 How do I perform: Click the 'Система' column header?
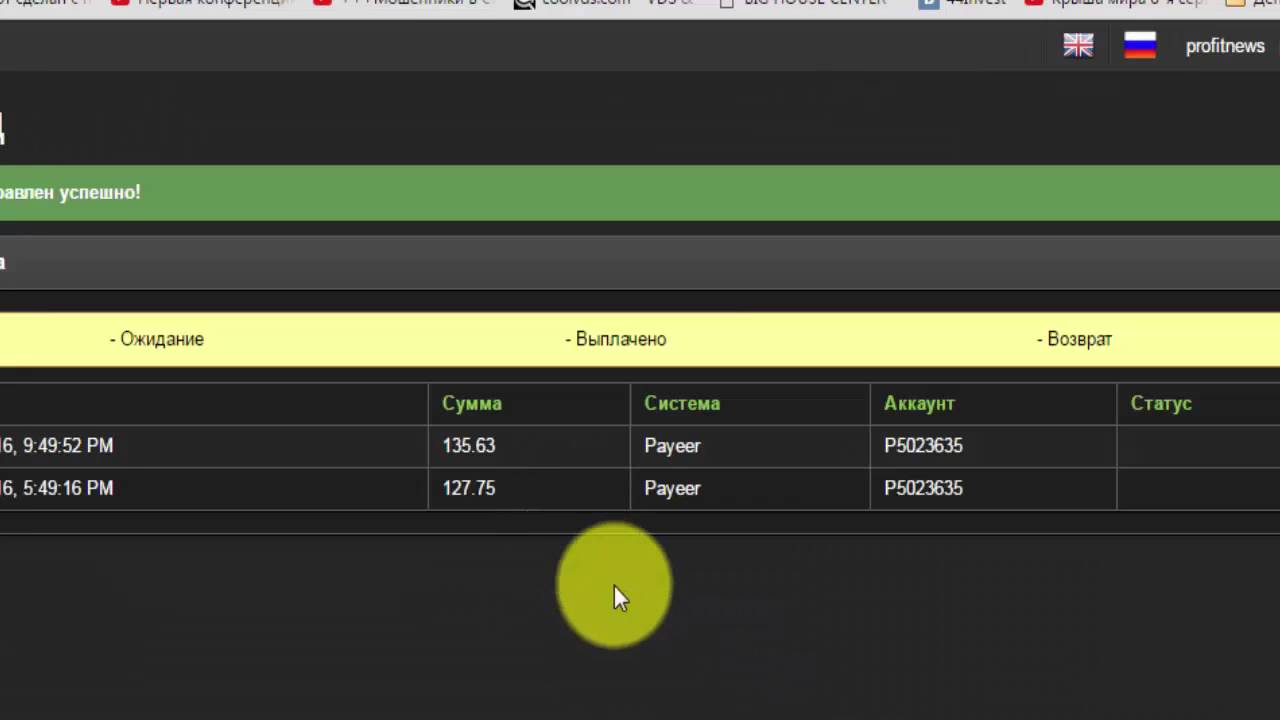(x=682, y=403)
